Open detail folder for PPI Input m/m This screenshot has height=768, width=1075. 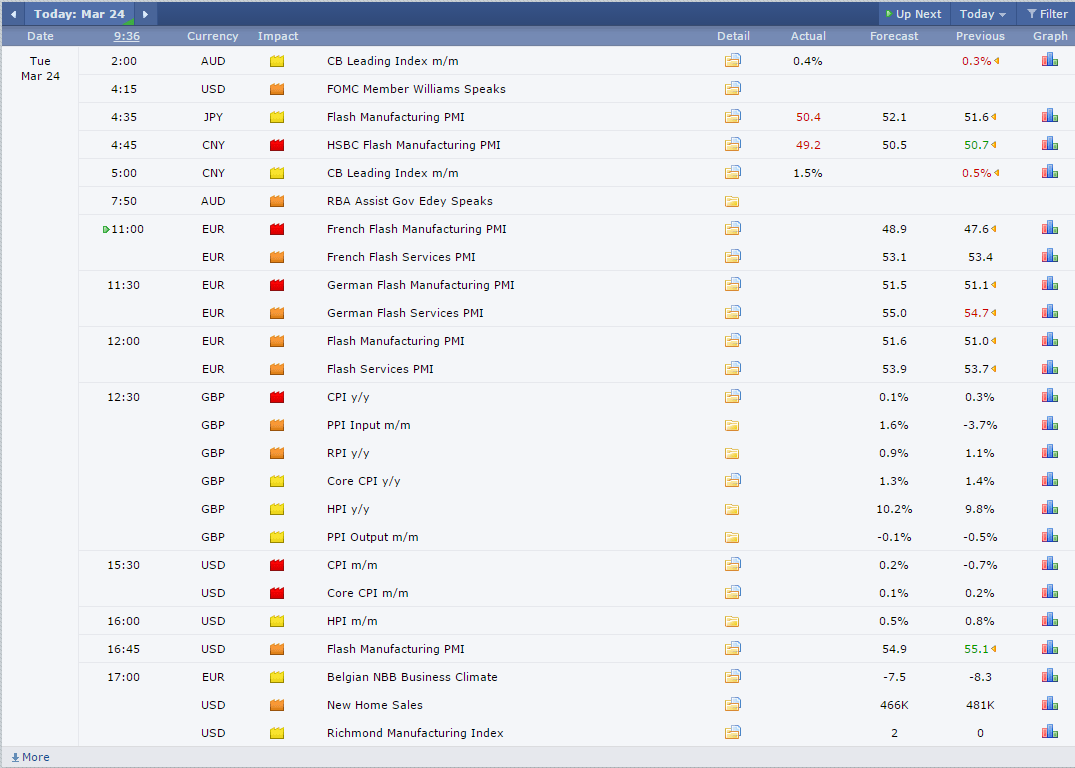732,425
